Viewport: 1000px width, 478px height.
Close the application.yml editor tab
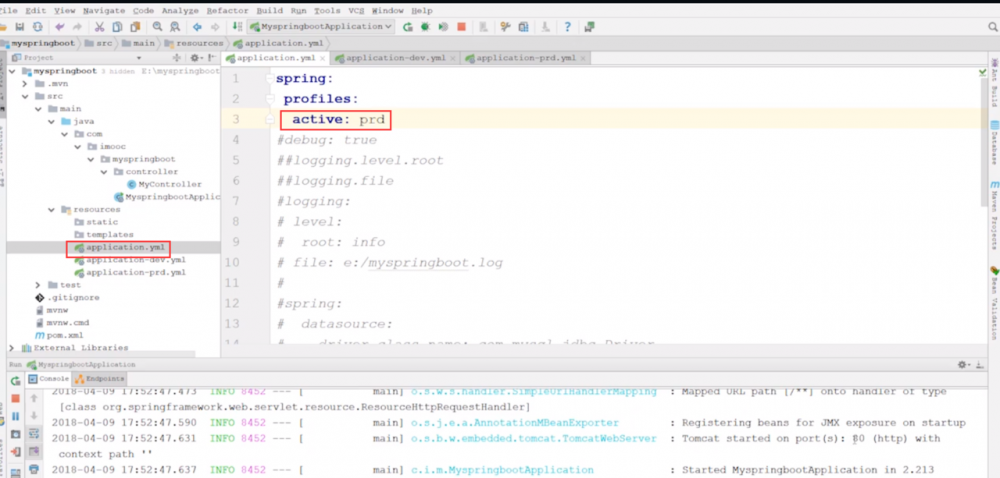[x=323, y=59]
